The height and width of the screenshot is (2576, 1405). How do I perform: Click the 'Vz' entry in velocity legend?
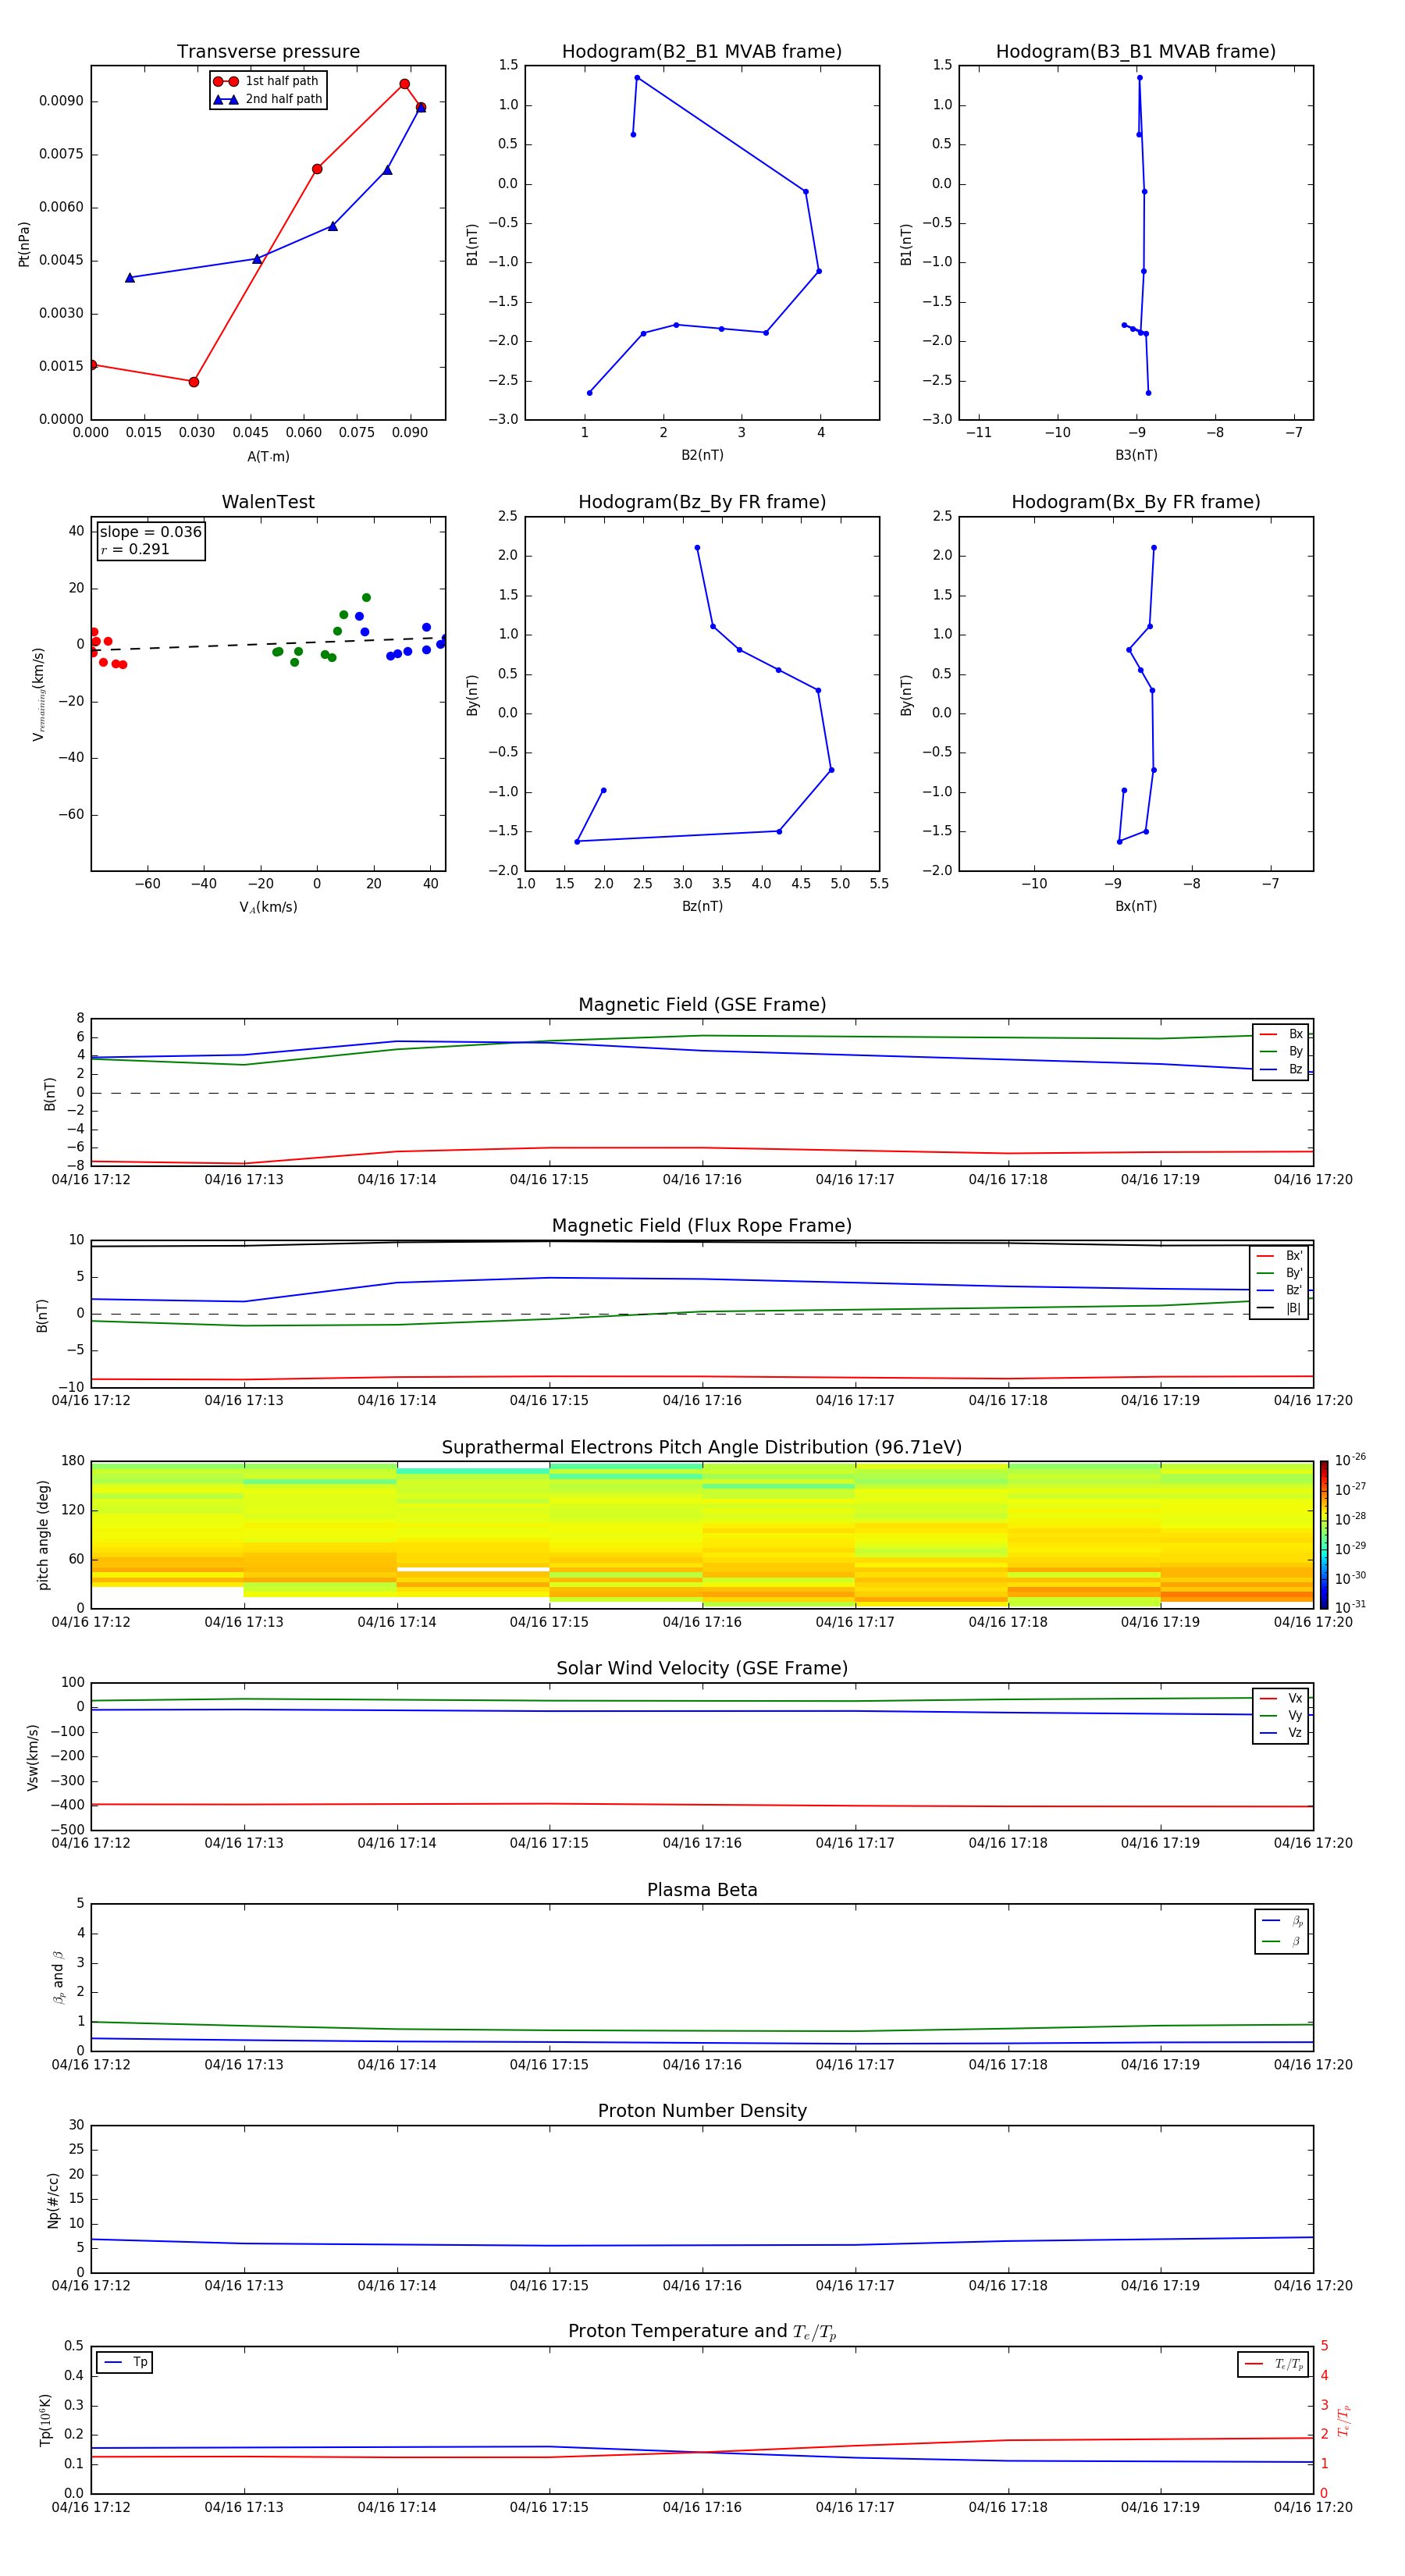(1281, 1732)
